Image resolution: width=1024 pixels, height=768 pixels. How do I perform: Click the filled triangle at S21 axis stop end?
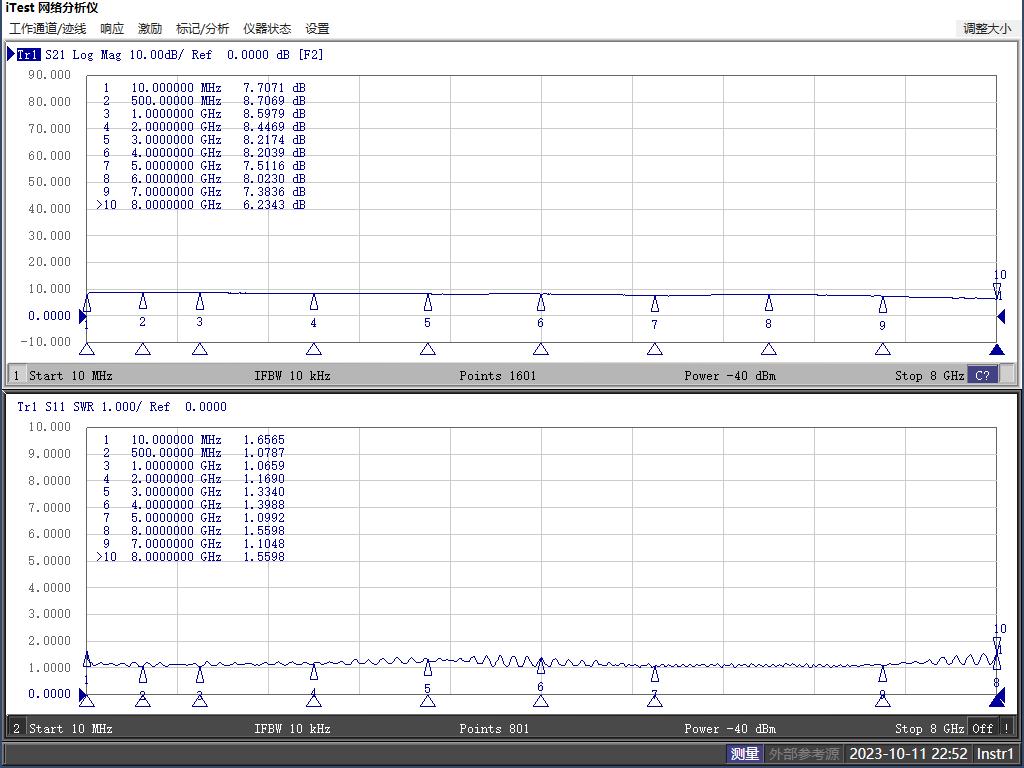(x=996, y=349)
